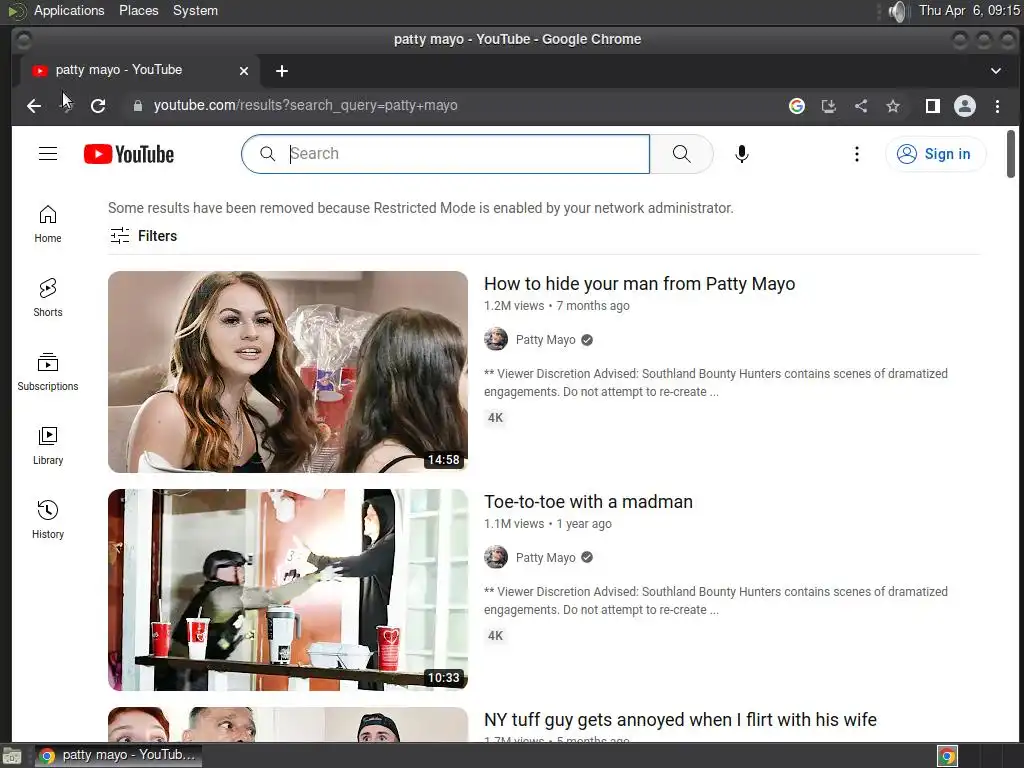The width and height of the screenshot is (1024, 768).
Task: Open History from the sidebar
Action: click(48, 520)
